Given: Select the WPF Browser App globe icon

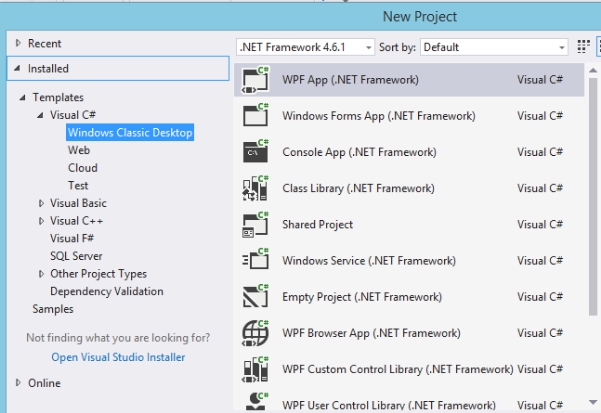Looking at the screenshot, I should [255, 333].
